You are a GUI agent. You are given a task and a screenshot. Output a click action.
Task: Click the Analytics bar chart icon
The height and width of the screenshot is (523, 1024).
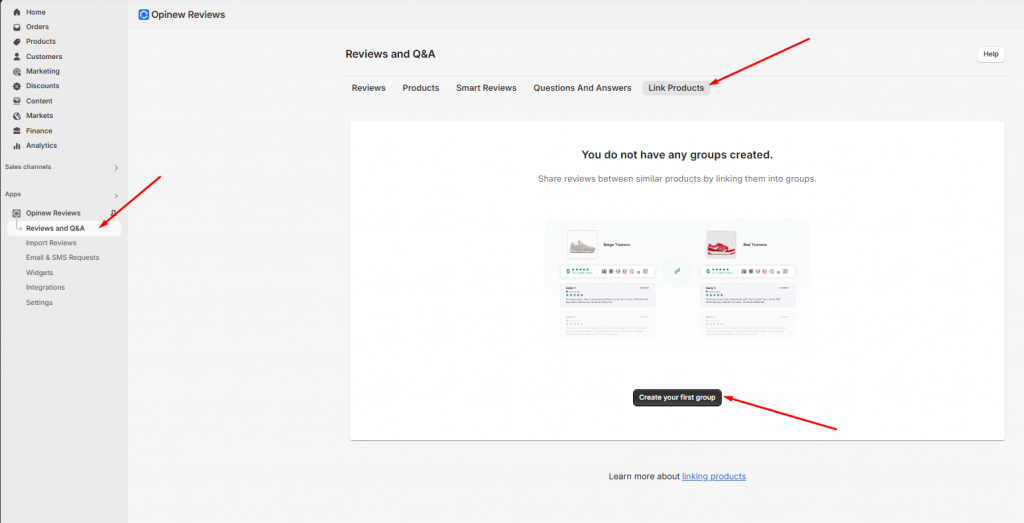point(16,146)
